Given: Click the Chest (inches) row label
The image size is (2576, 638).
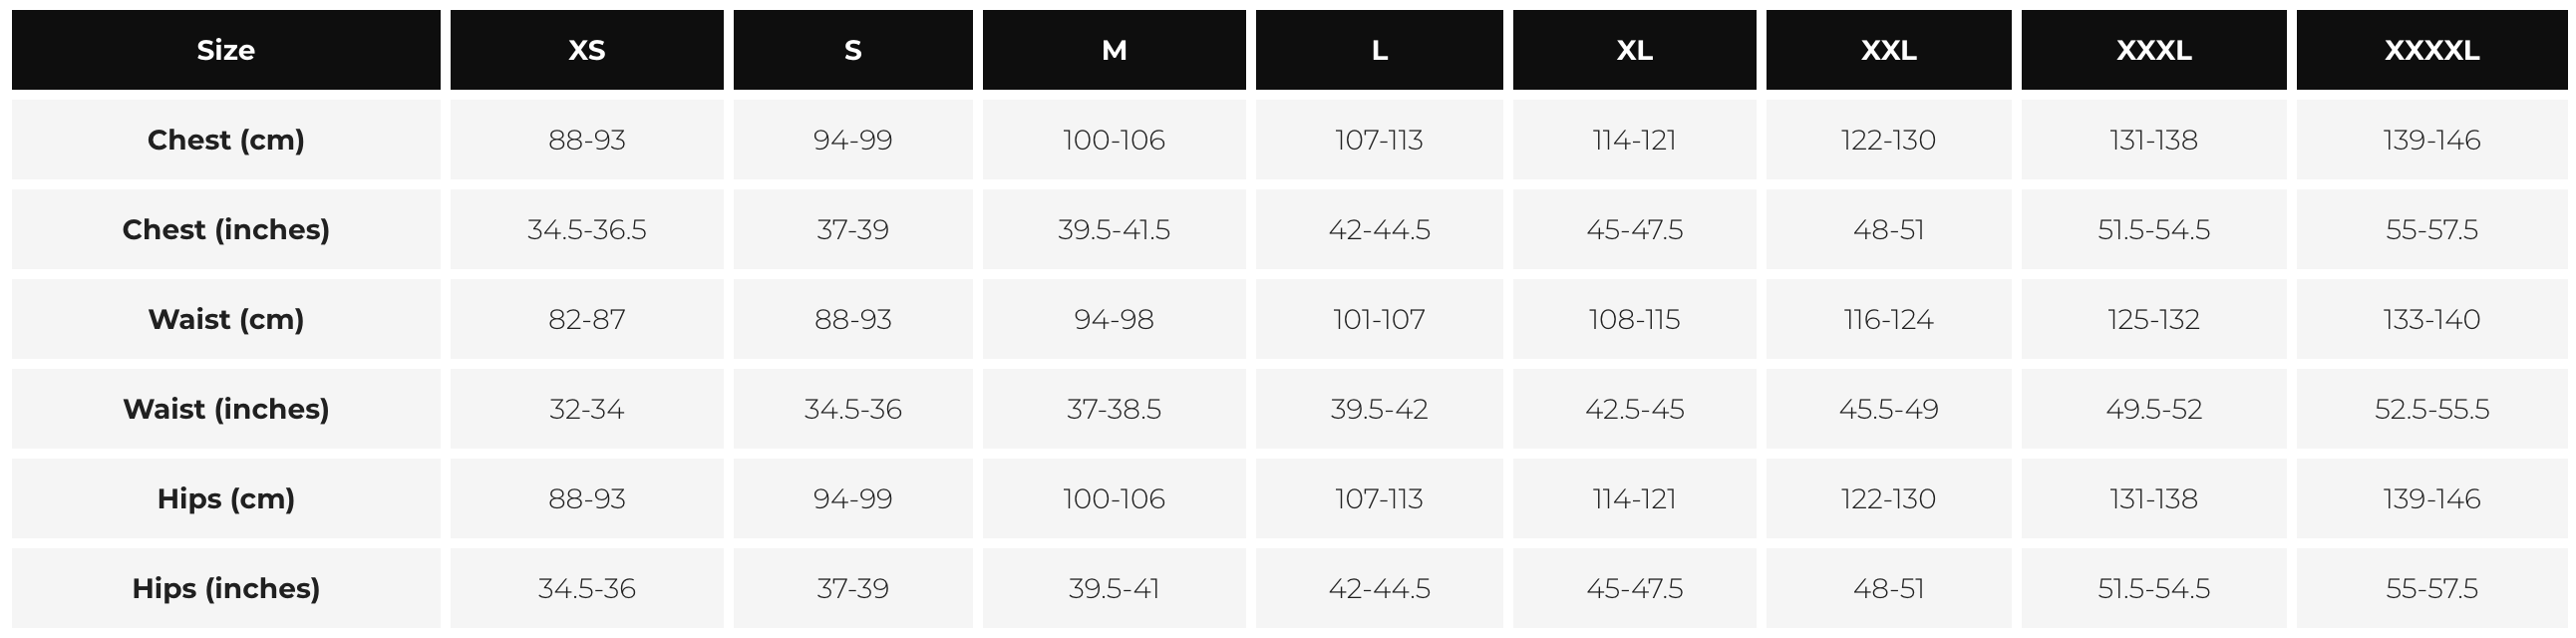Looking at the screenshot, I should coord(226,230).
